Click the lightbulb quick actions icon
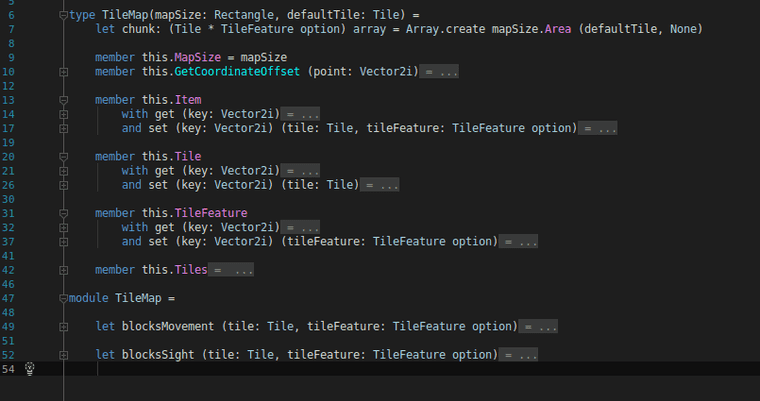Viewport: 760px width, 401px height. 29,369
